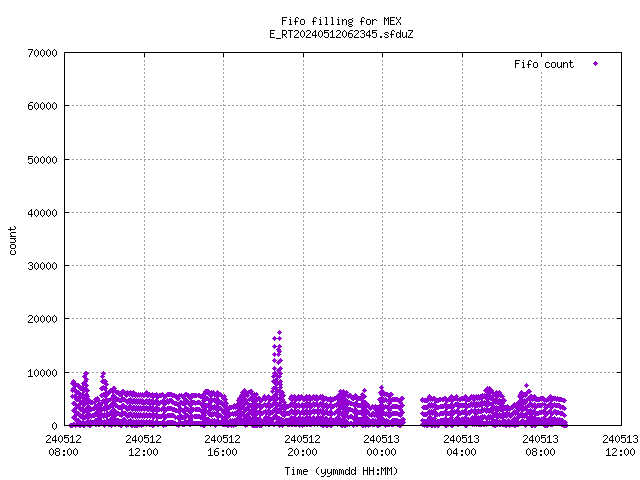This screenshot has height=480, width=640.
Task: Click the y-axis tick 30000
Action: click(42, 266)
